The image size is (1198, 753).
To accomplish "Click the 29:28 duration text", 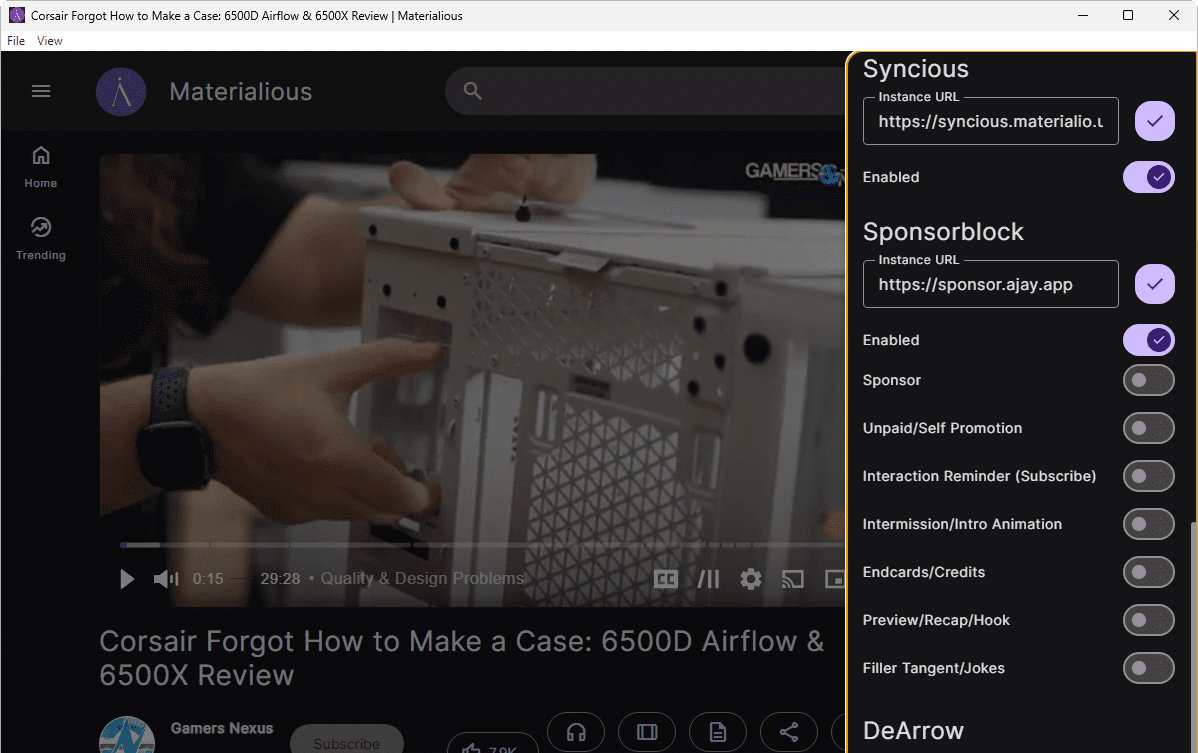I will point(280,579).
